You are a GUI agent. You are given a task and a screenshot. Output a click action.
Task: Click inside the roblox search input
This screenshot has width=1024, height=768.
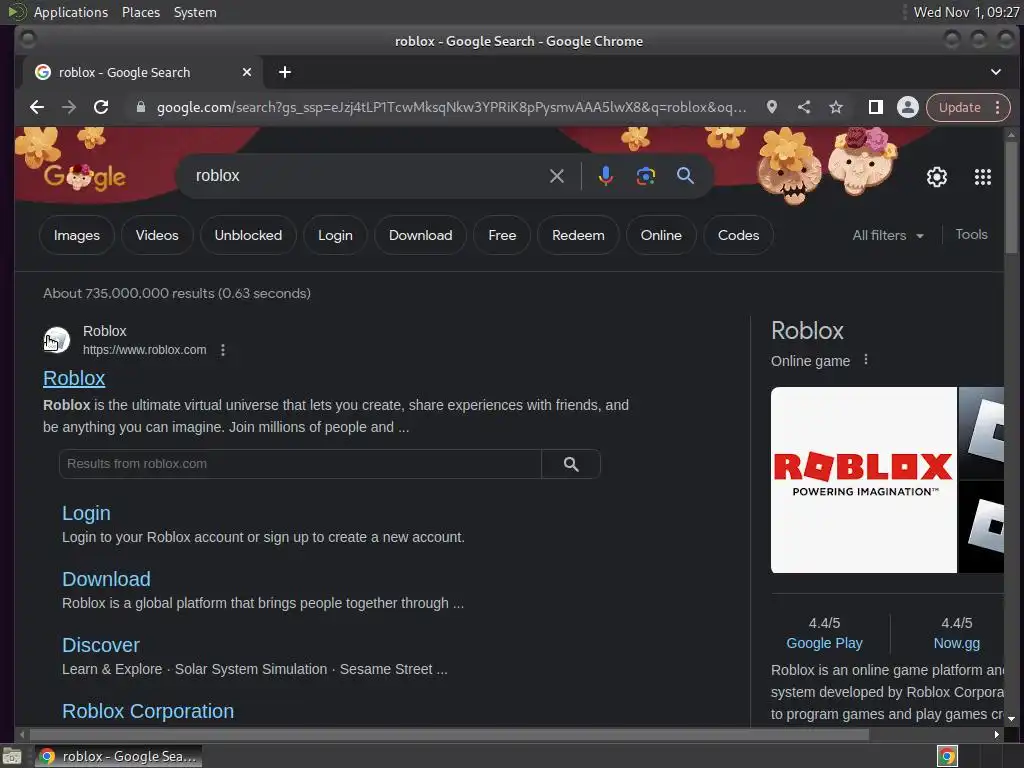click(366, 176)
